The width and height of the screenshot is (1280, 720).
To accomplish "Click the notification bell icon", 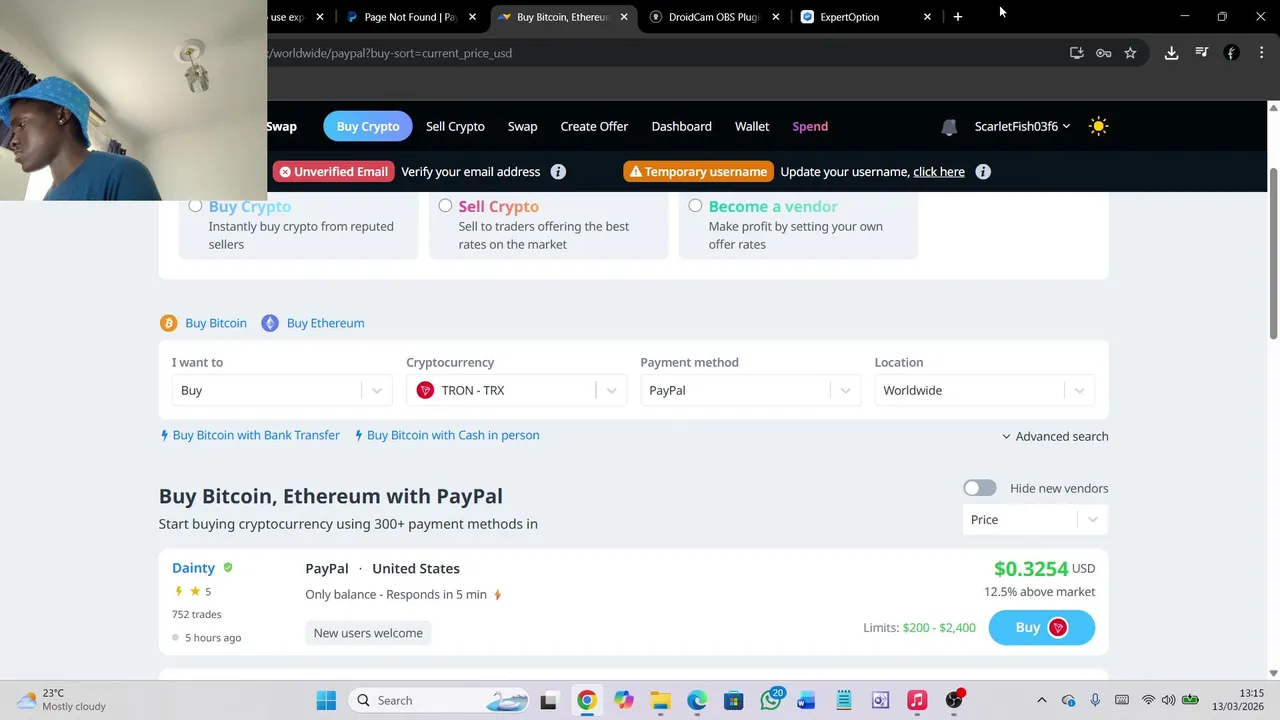I will (949, 127).
